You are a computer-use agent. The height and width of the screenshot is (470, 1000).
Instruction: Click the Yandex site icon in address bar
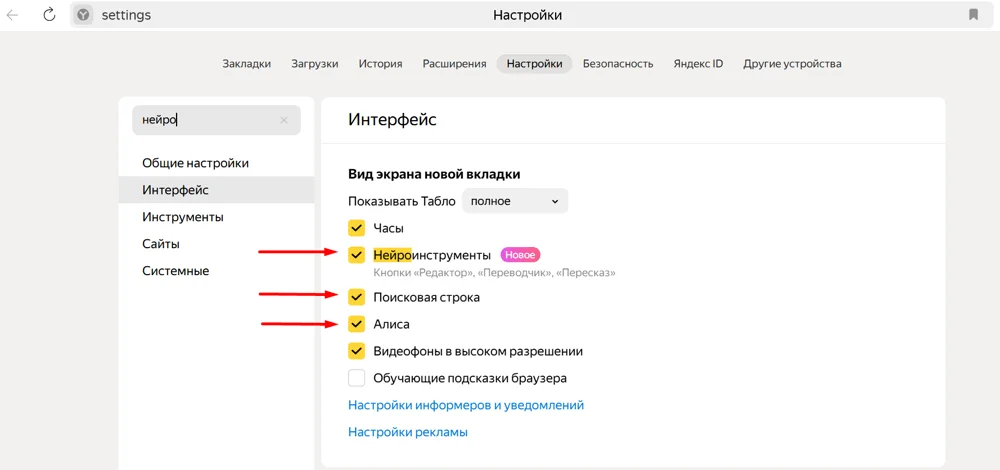[x=83, y=15]
